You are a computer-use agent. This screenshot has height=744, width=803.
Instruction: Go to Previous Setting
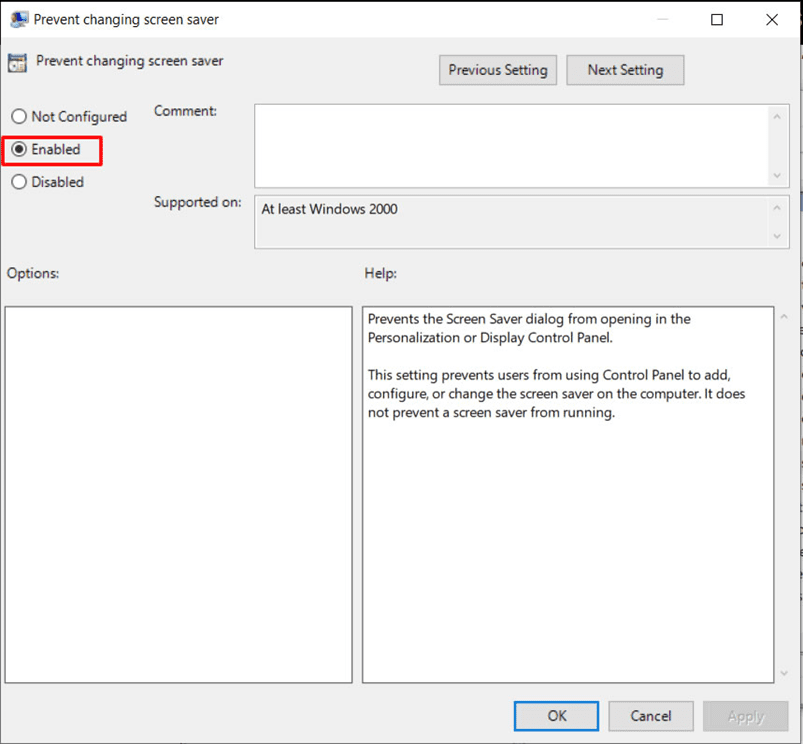click(x=497, y=70)
